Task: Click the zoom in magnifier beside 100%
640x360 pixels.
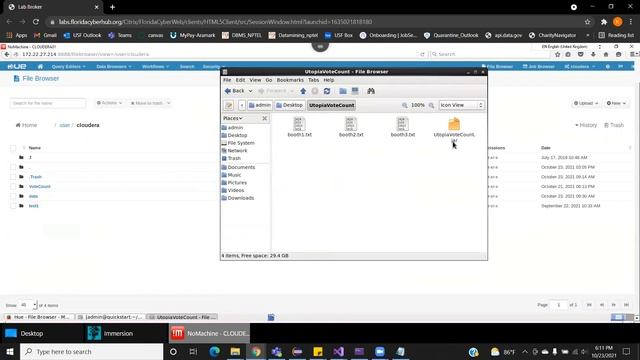Action: [x=431, y=105]
